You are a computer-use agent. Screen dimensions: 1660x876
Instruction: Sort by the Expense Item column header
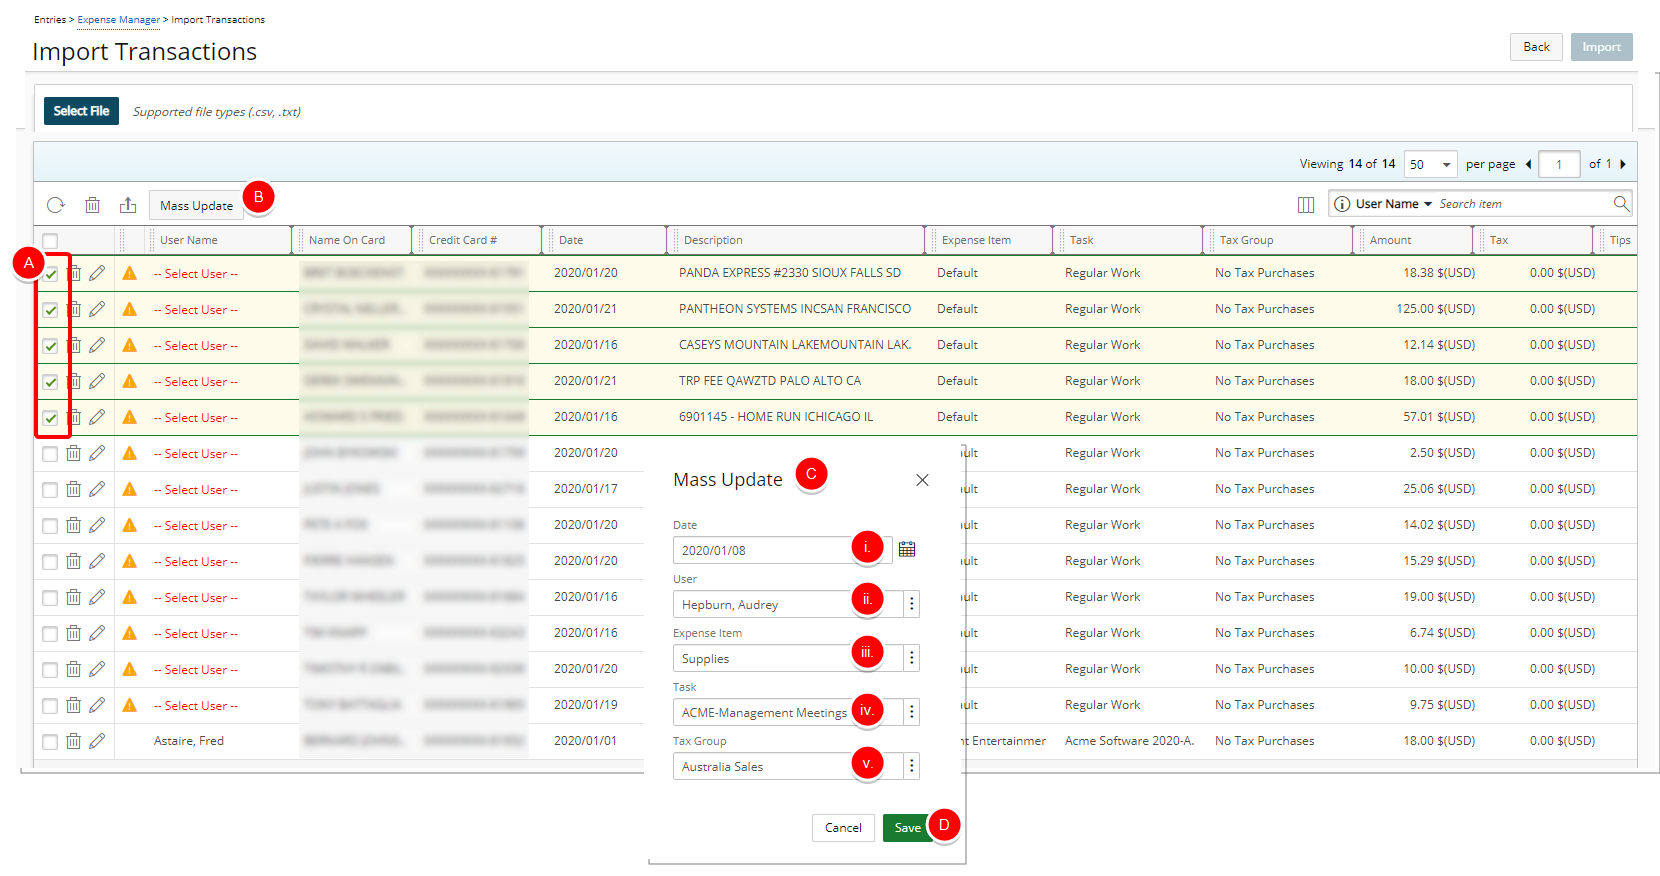click(976, 240)
